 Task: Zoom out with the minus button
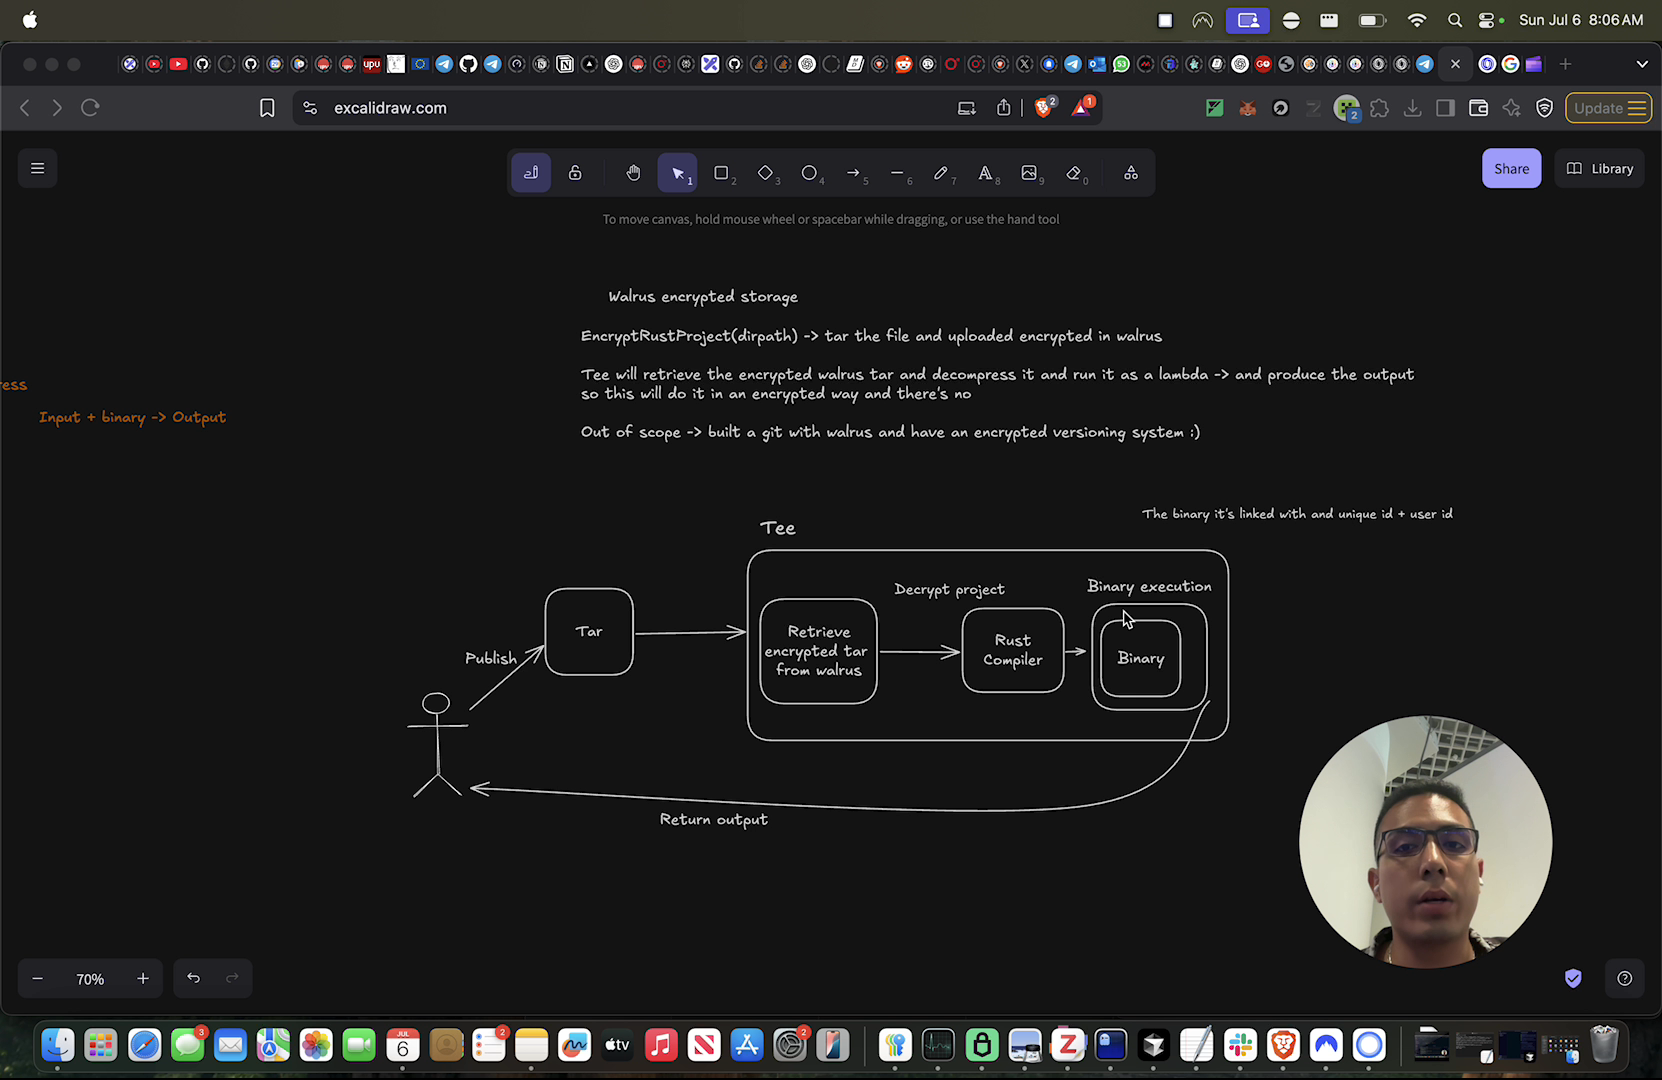38,979
